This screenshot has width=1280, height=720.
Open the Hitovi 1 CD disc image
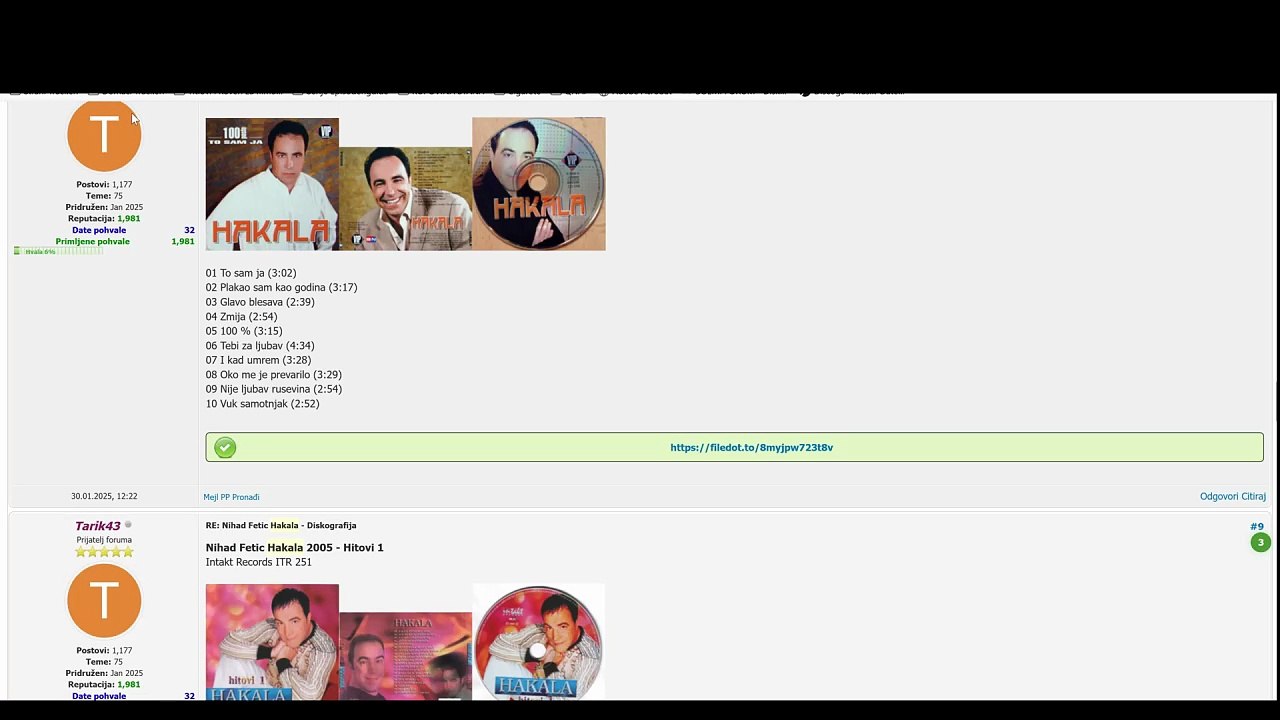pyautogui.click(x=539, y=642)
